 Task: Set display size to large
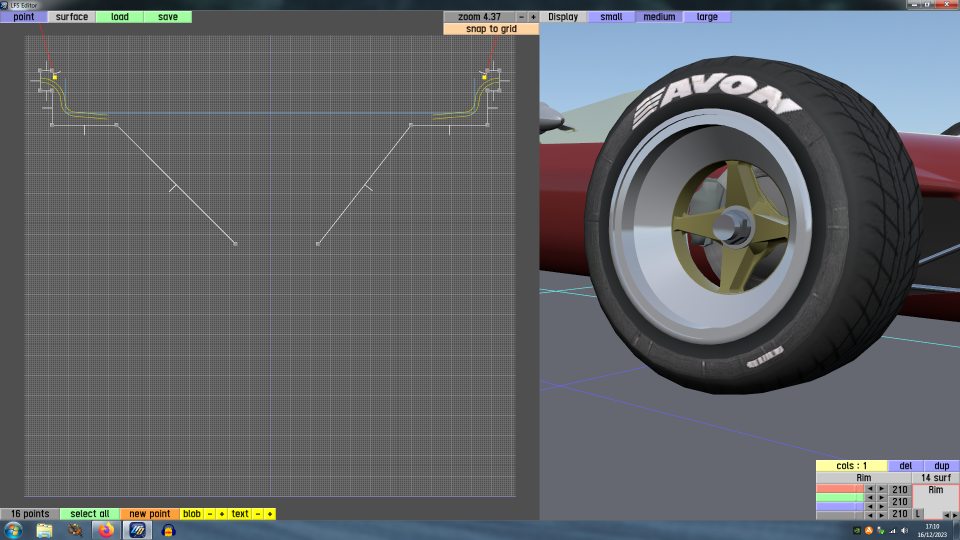[x=707, y=17]
